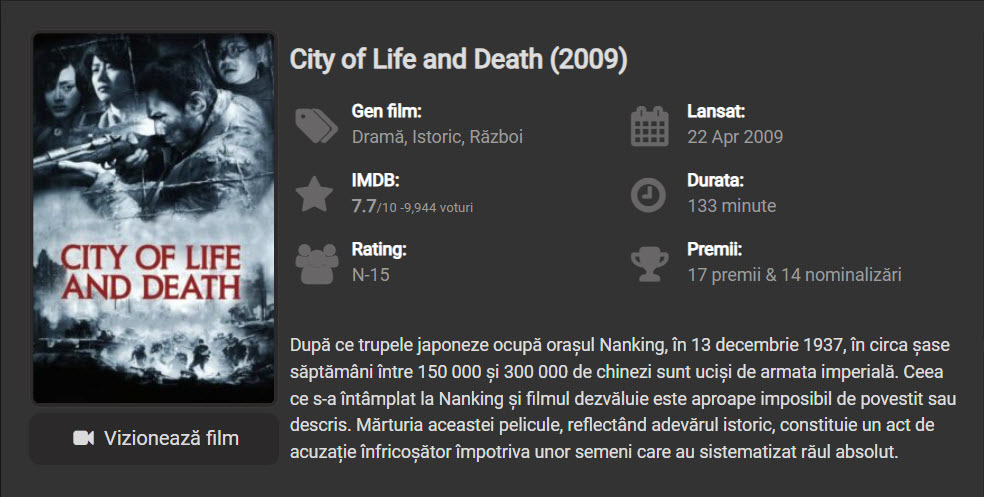Screen dimensions: 984x497
Task: Click the genre tag icon
Action: click(316, 125)
